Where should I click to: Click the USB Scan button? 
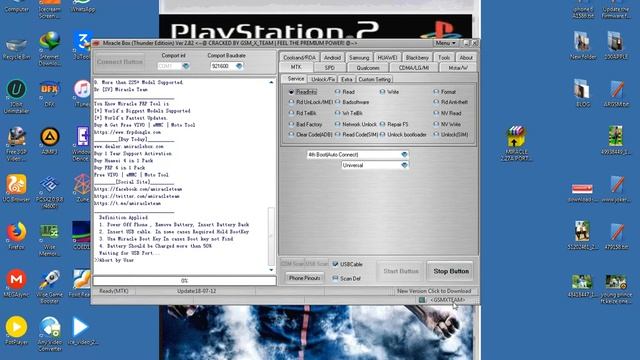point(317,264)
